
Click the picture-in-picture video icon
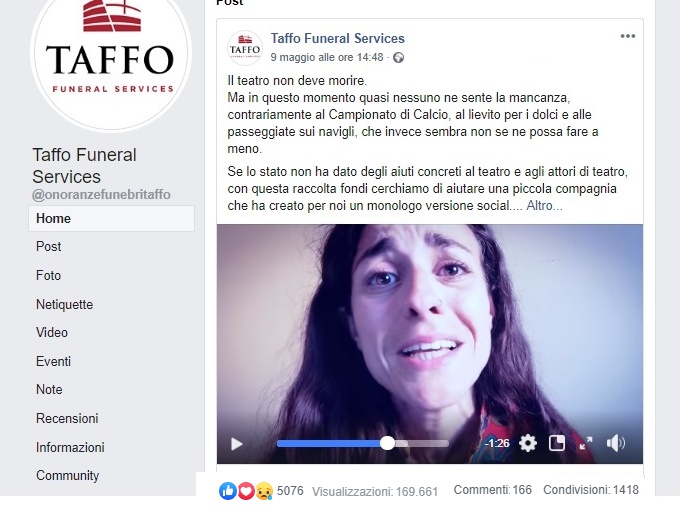556,443
